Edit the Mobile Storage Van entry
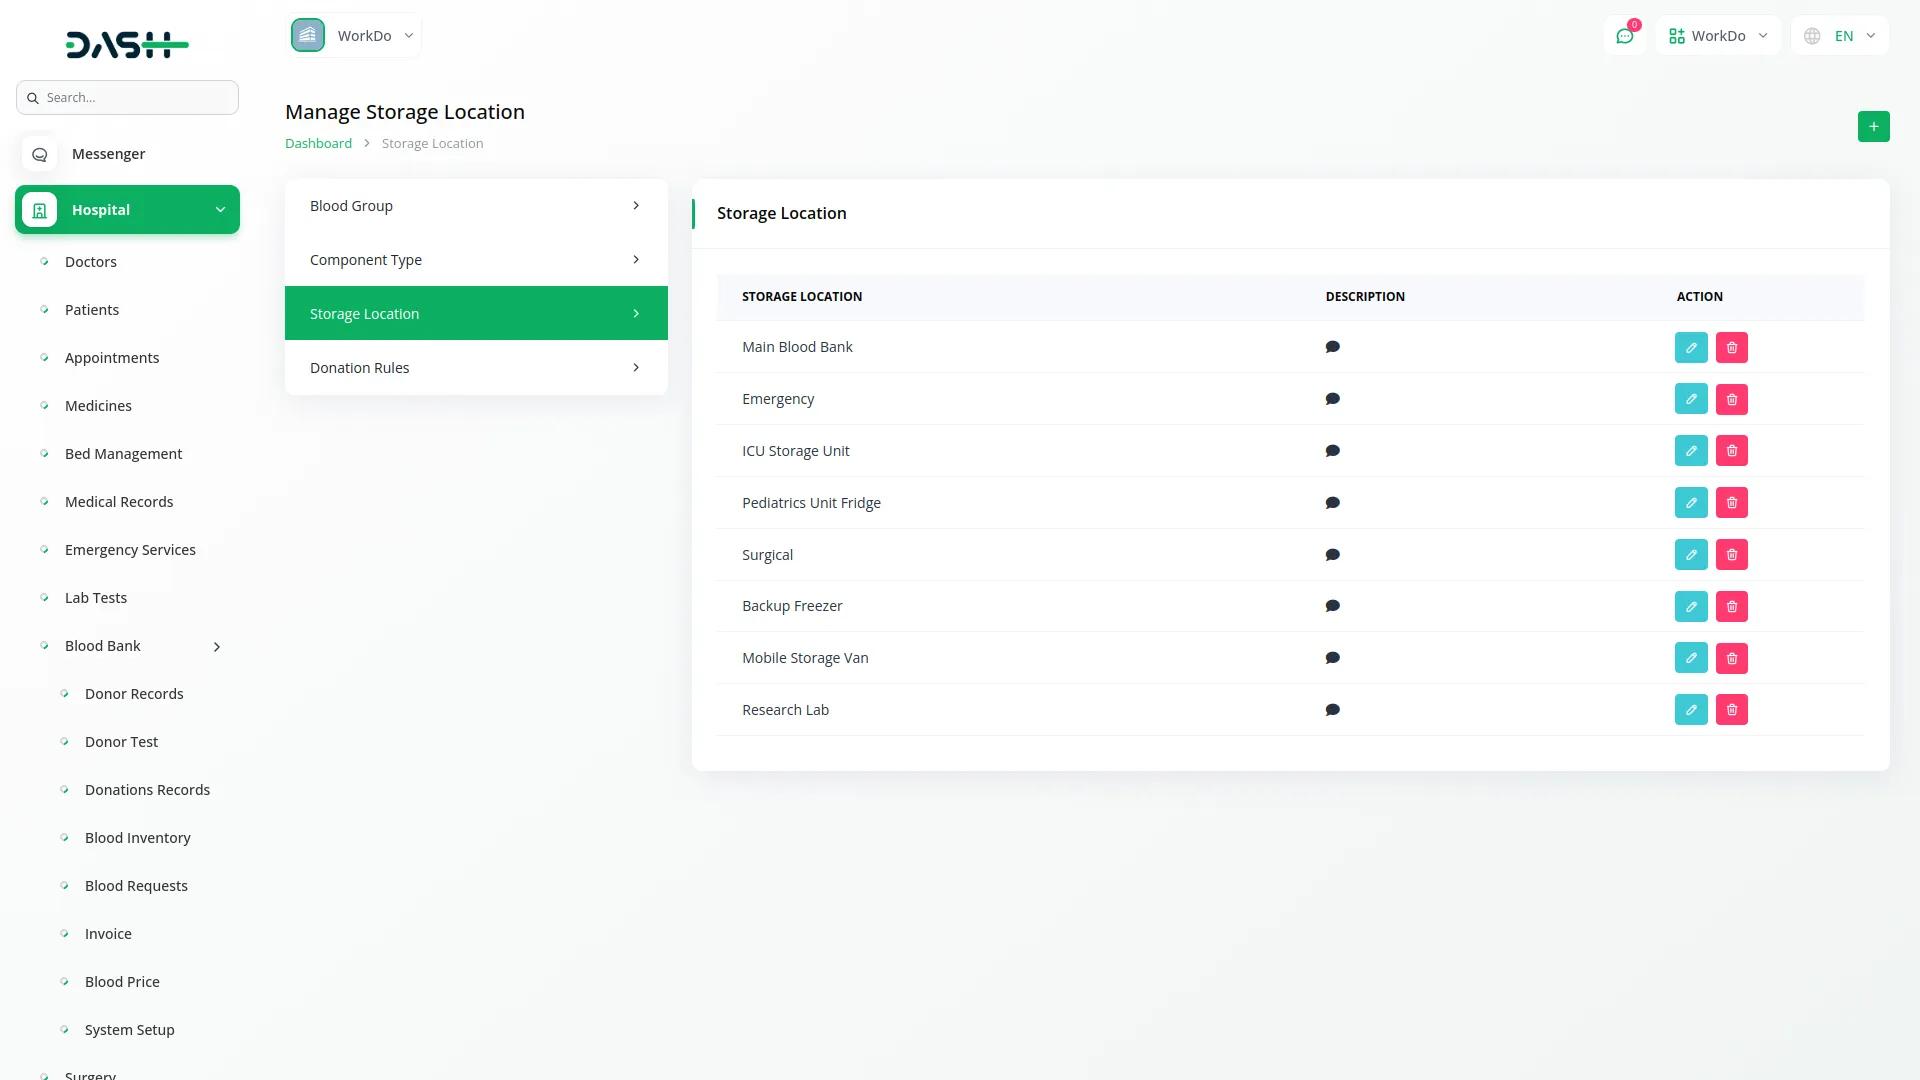This screenshot has height=1080, width=1920. pyautogui.click(x=1690, y=658)
